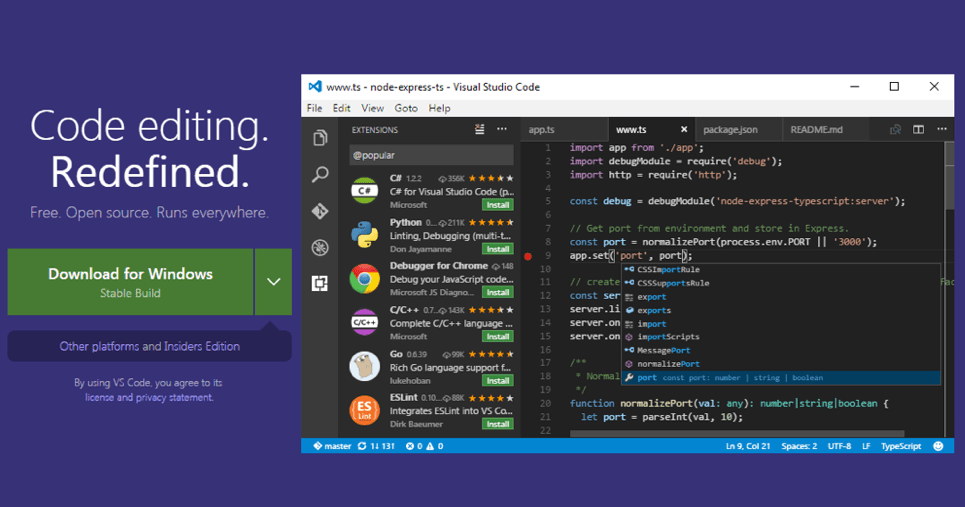
Task: Select the import suggestion in autocomplete list
Action: click(x=781, y=324)
